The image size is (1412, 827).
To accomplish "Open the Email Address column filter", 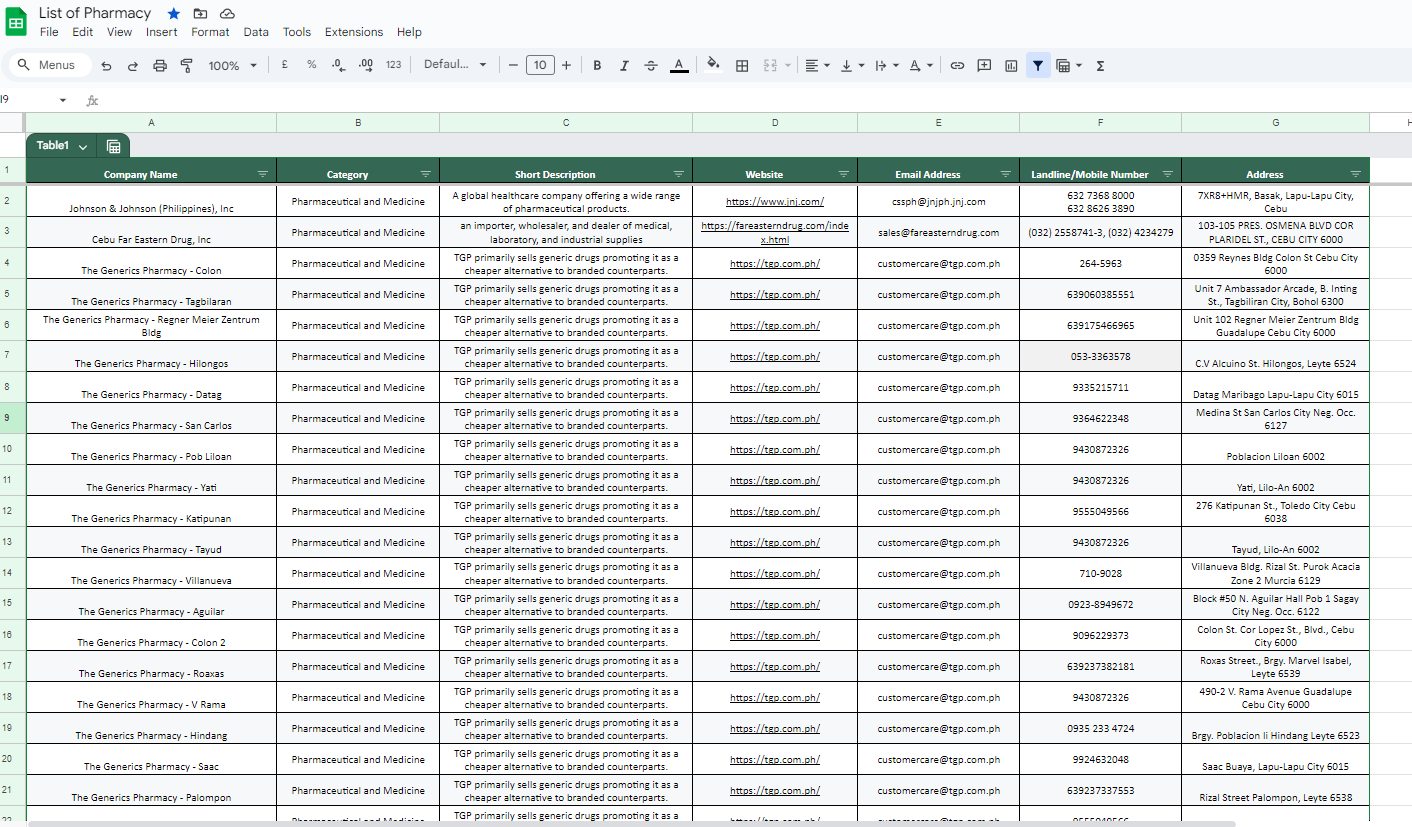I will [x=1006, y=174].
